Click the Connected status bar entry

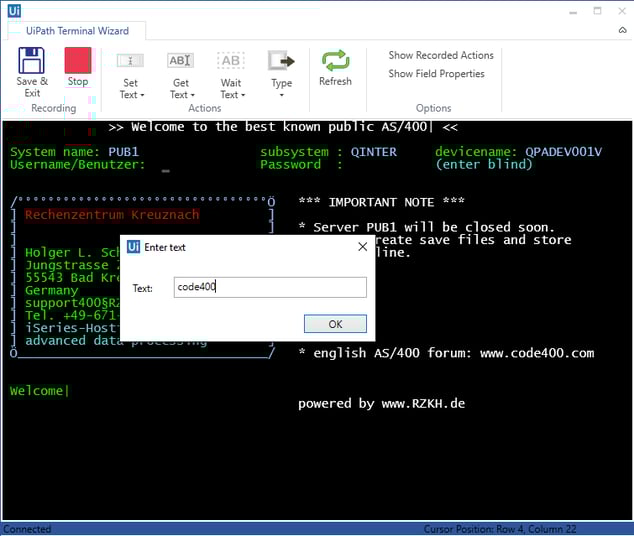pyautogui.click(x=27, y=529)
